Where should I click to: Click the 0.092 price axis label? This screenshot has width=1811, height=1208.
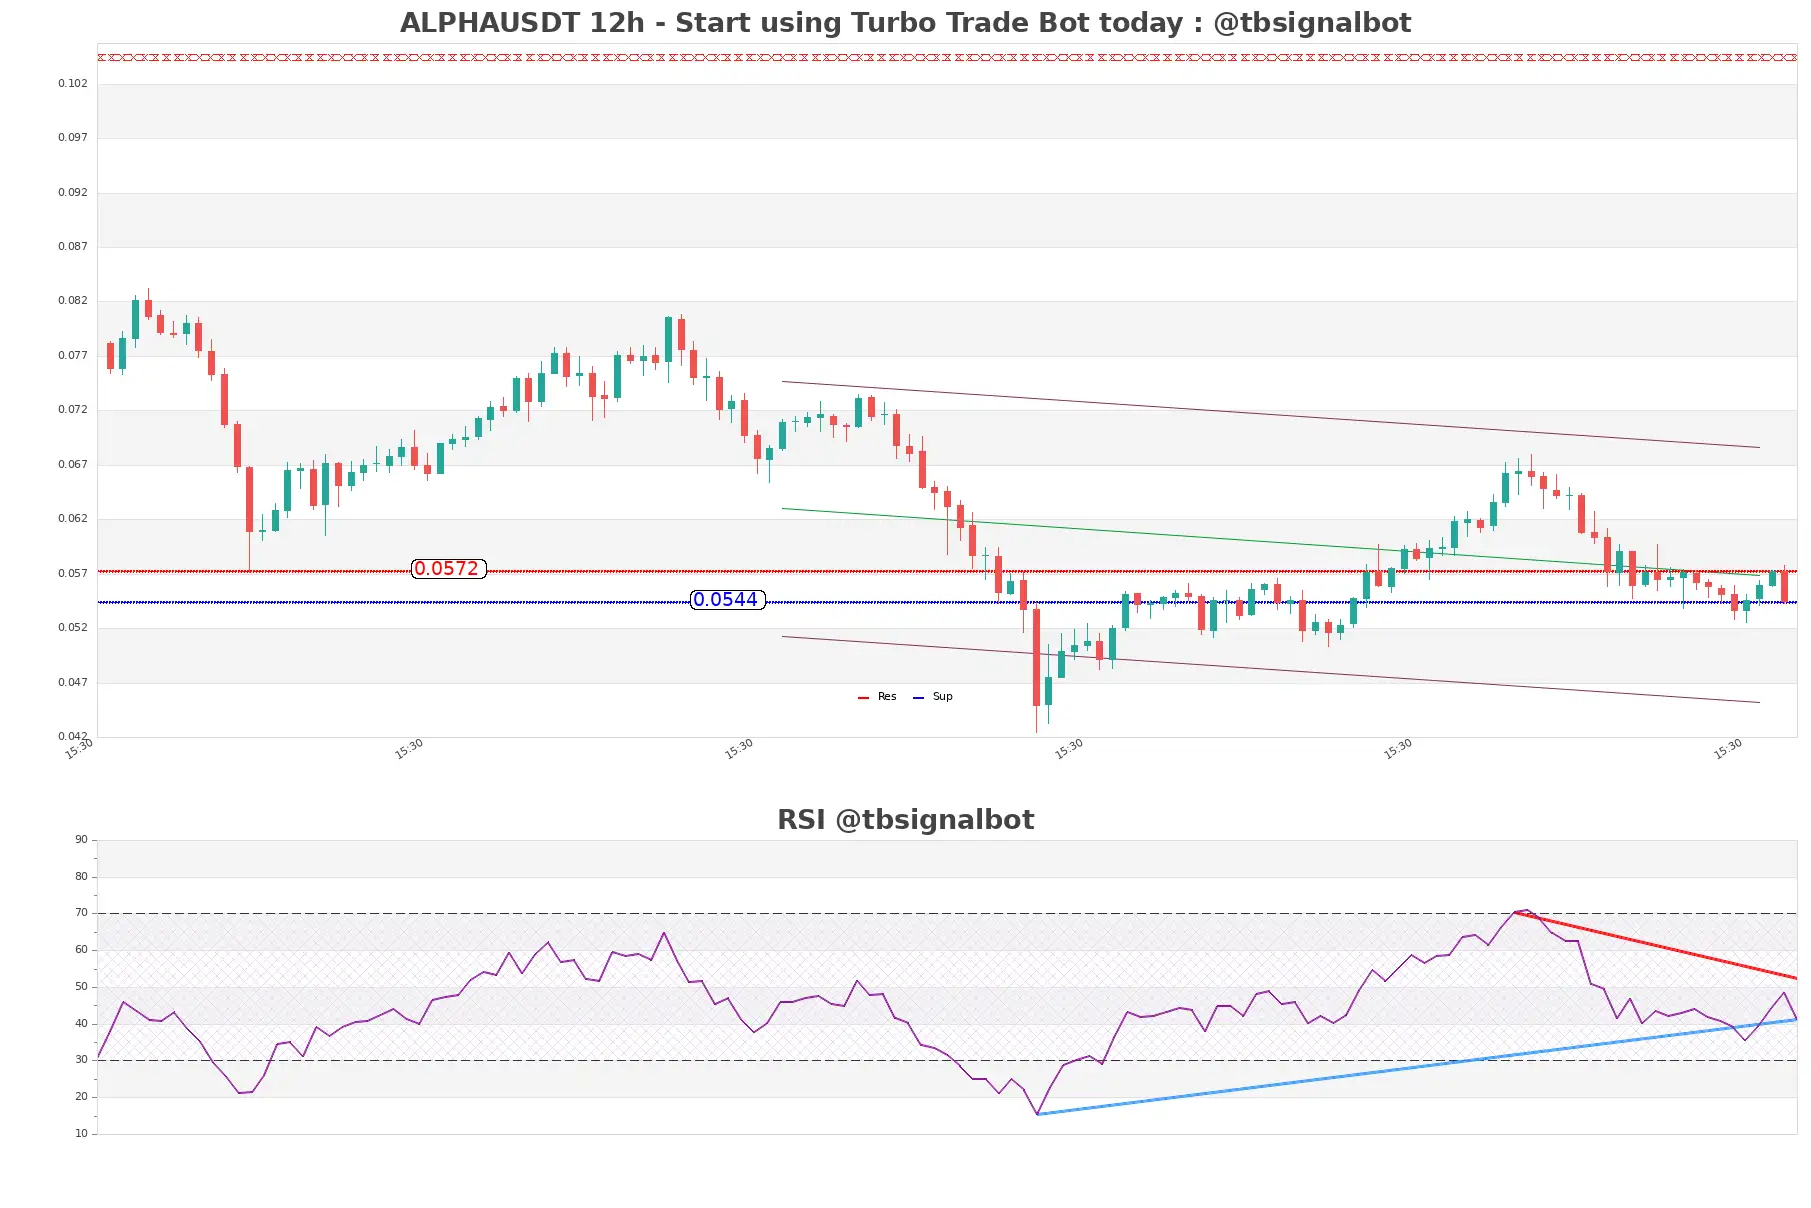pos(72,193)
